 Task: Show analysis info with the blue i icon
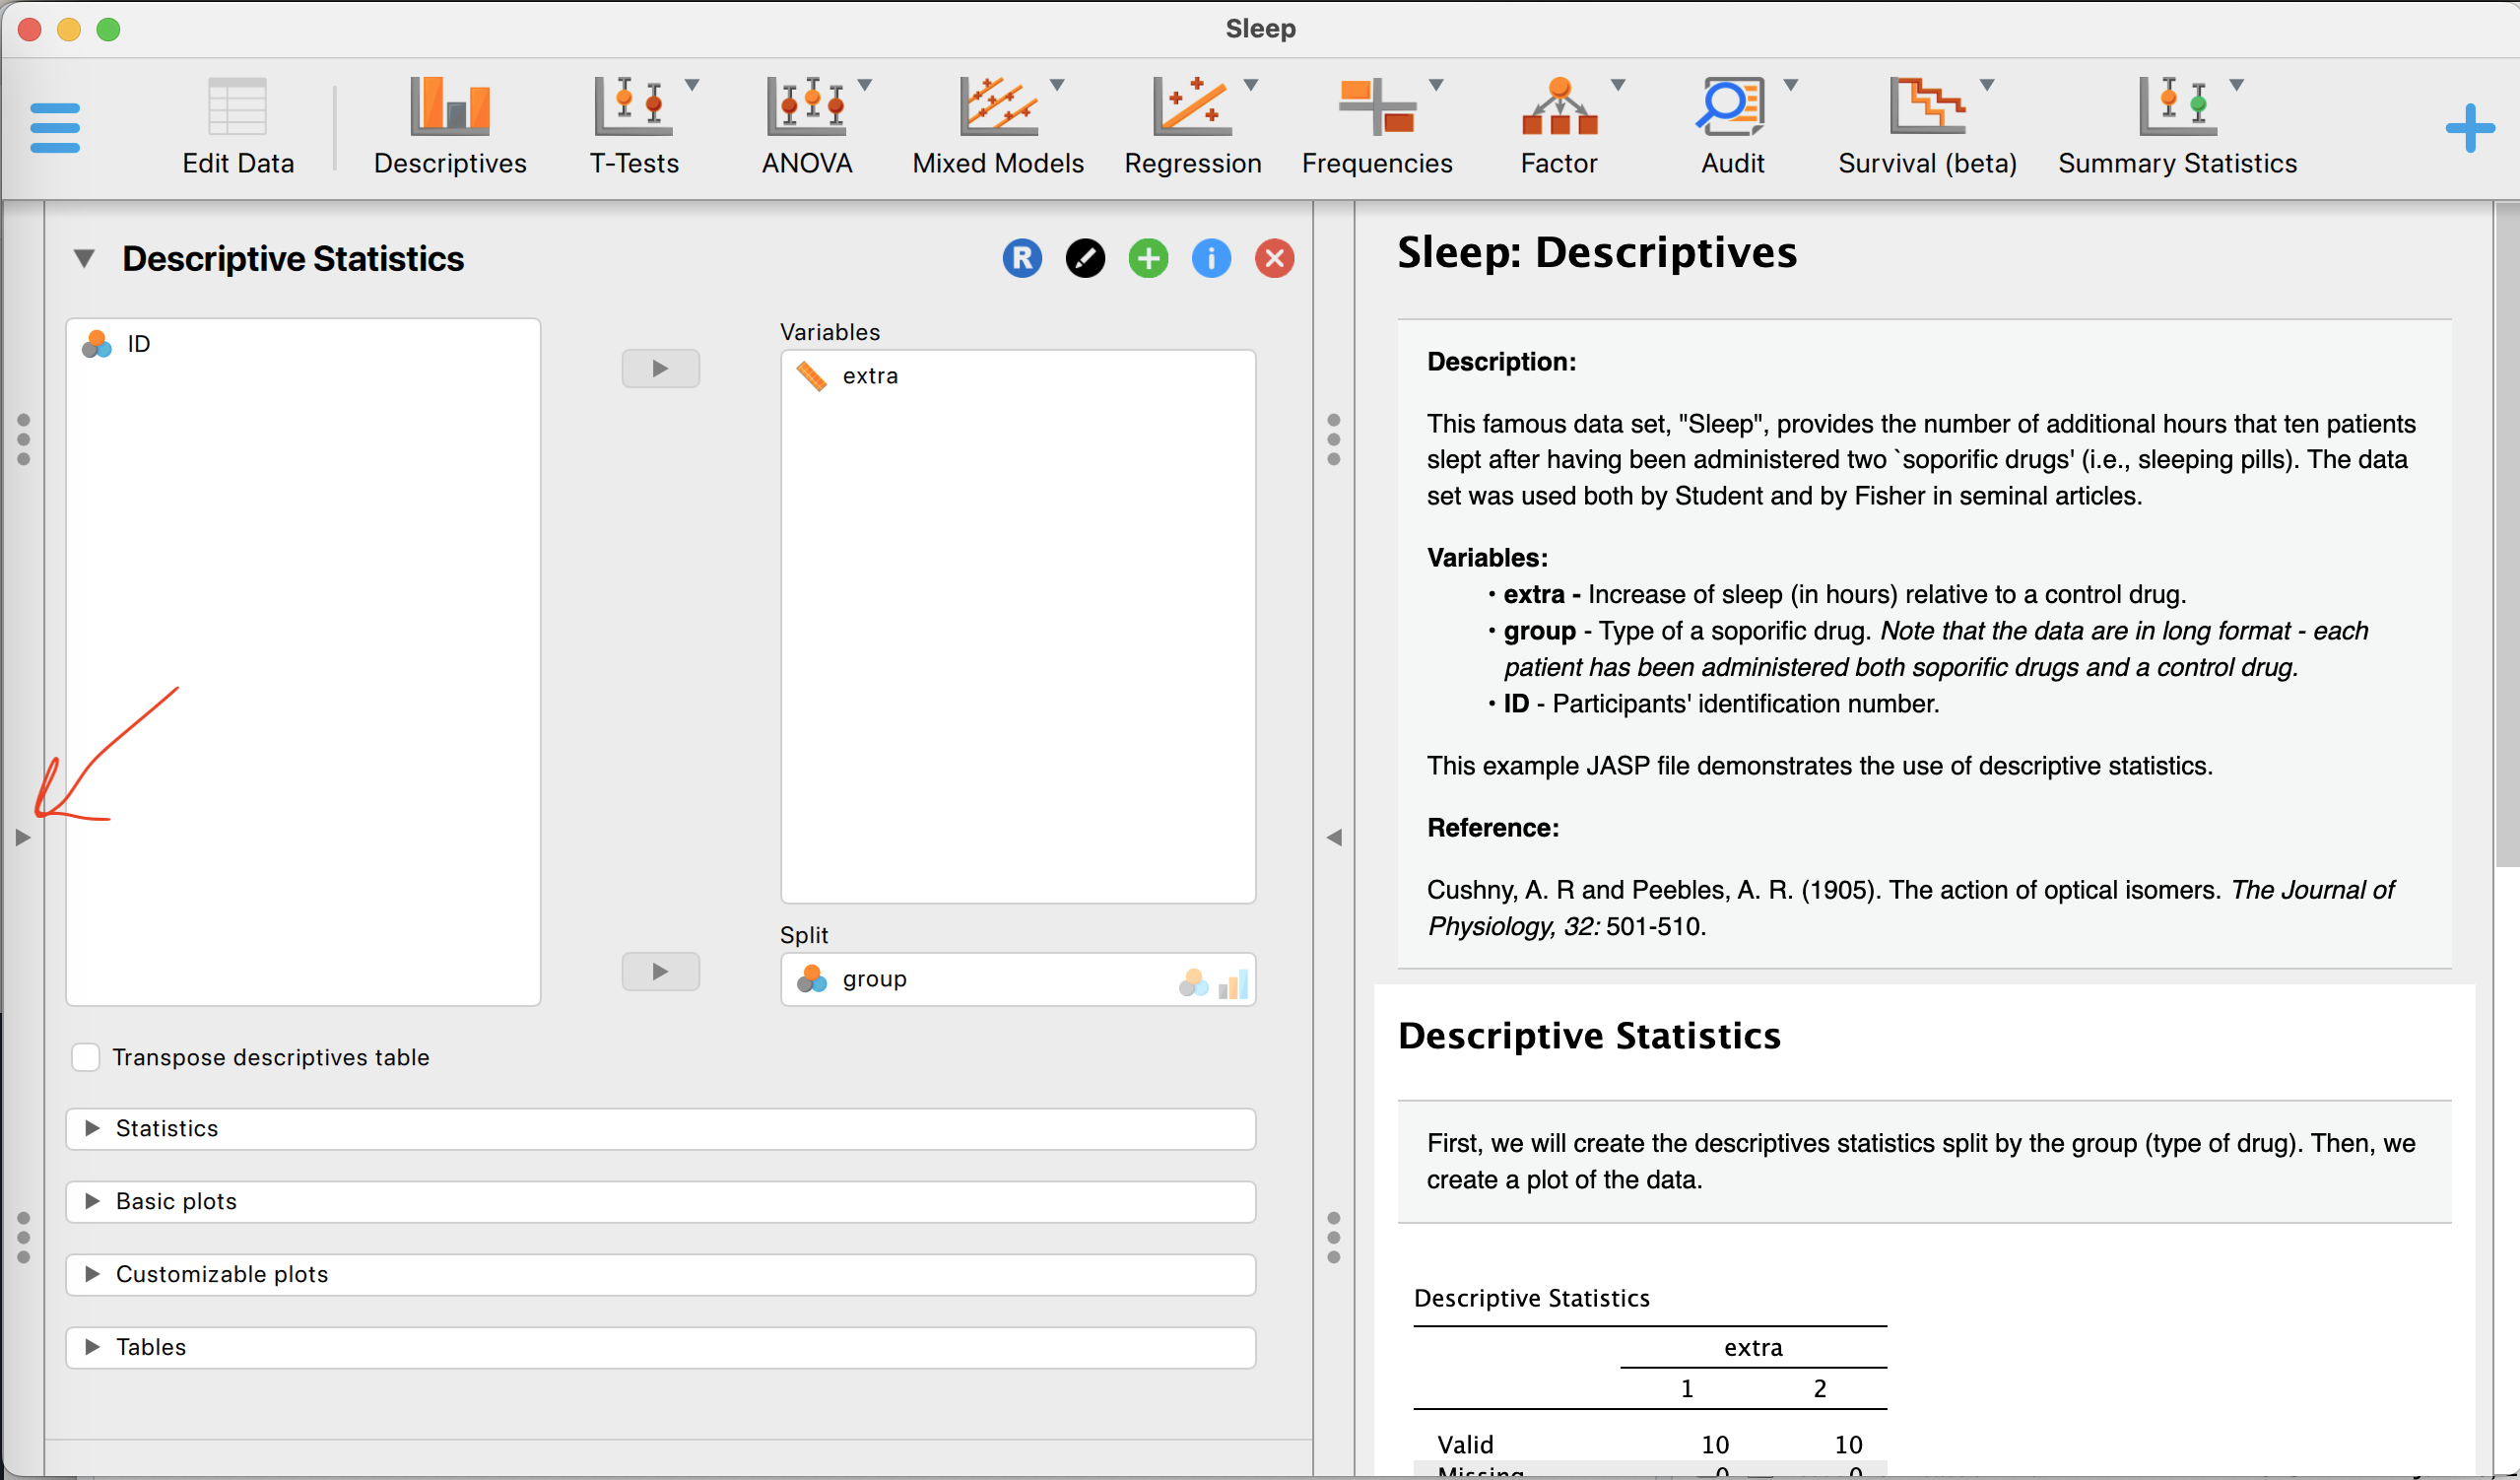pos(1211,259)
